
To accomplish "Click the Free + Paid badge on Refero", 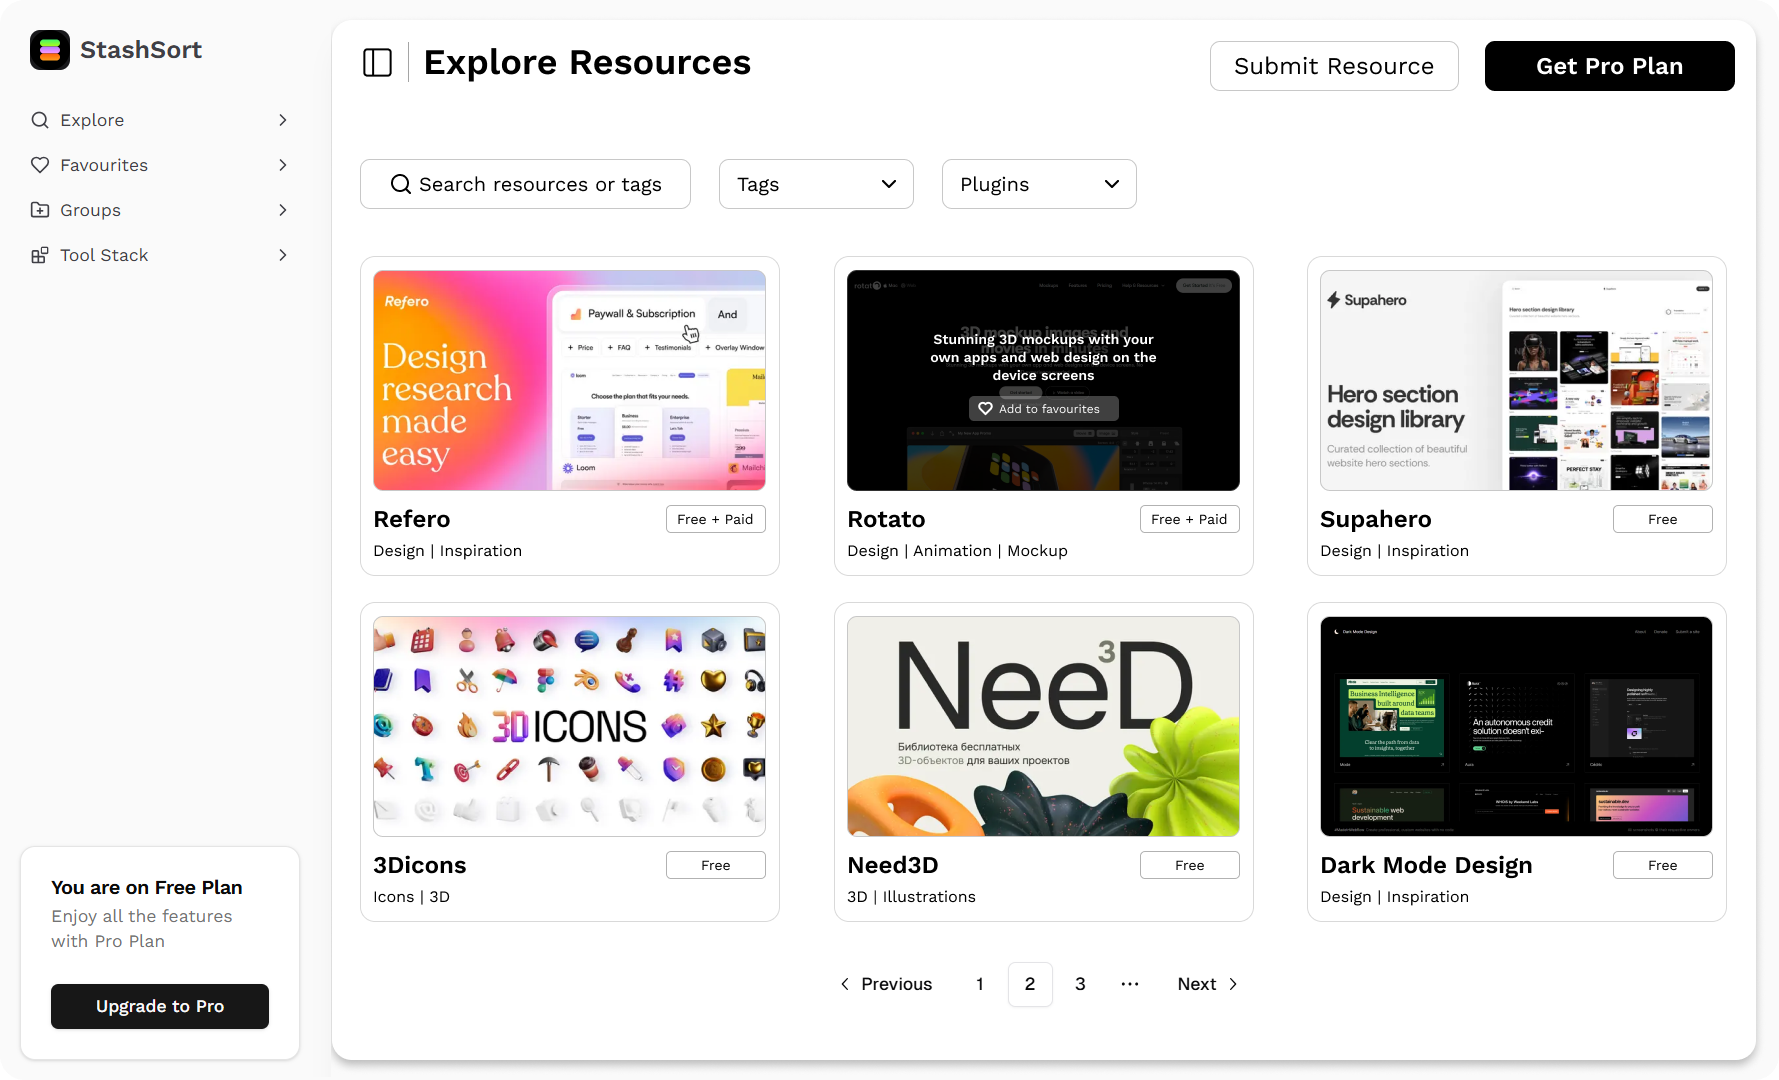I will pos(716,519).
